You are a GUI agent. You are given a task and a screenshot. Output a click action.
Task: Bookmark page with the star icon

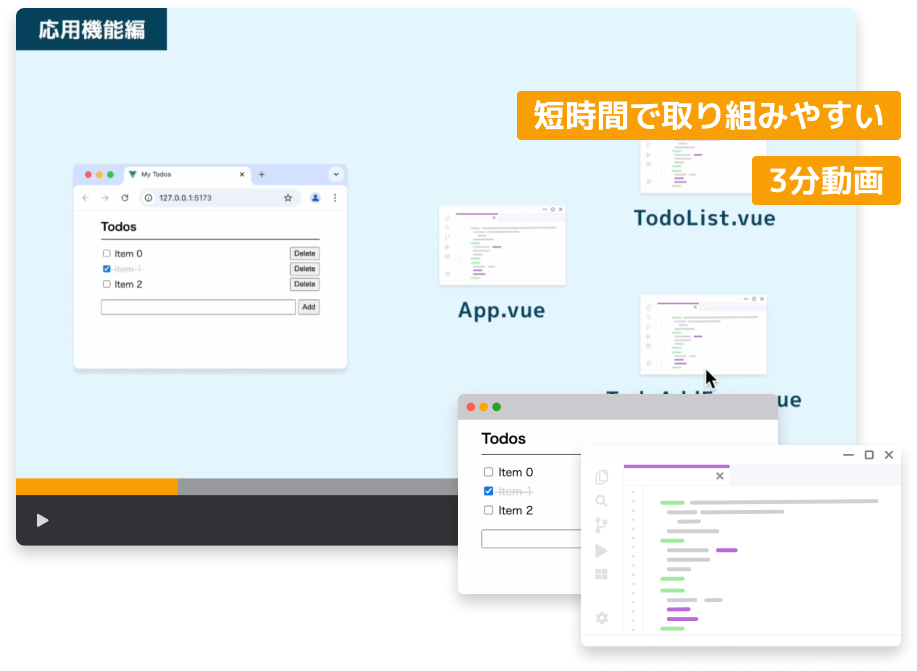pos(288,198)
